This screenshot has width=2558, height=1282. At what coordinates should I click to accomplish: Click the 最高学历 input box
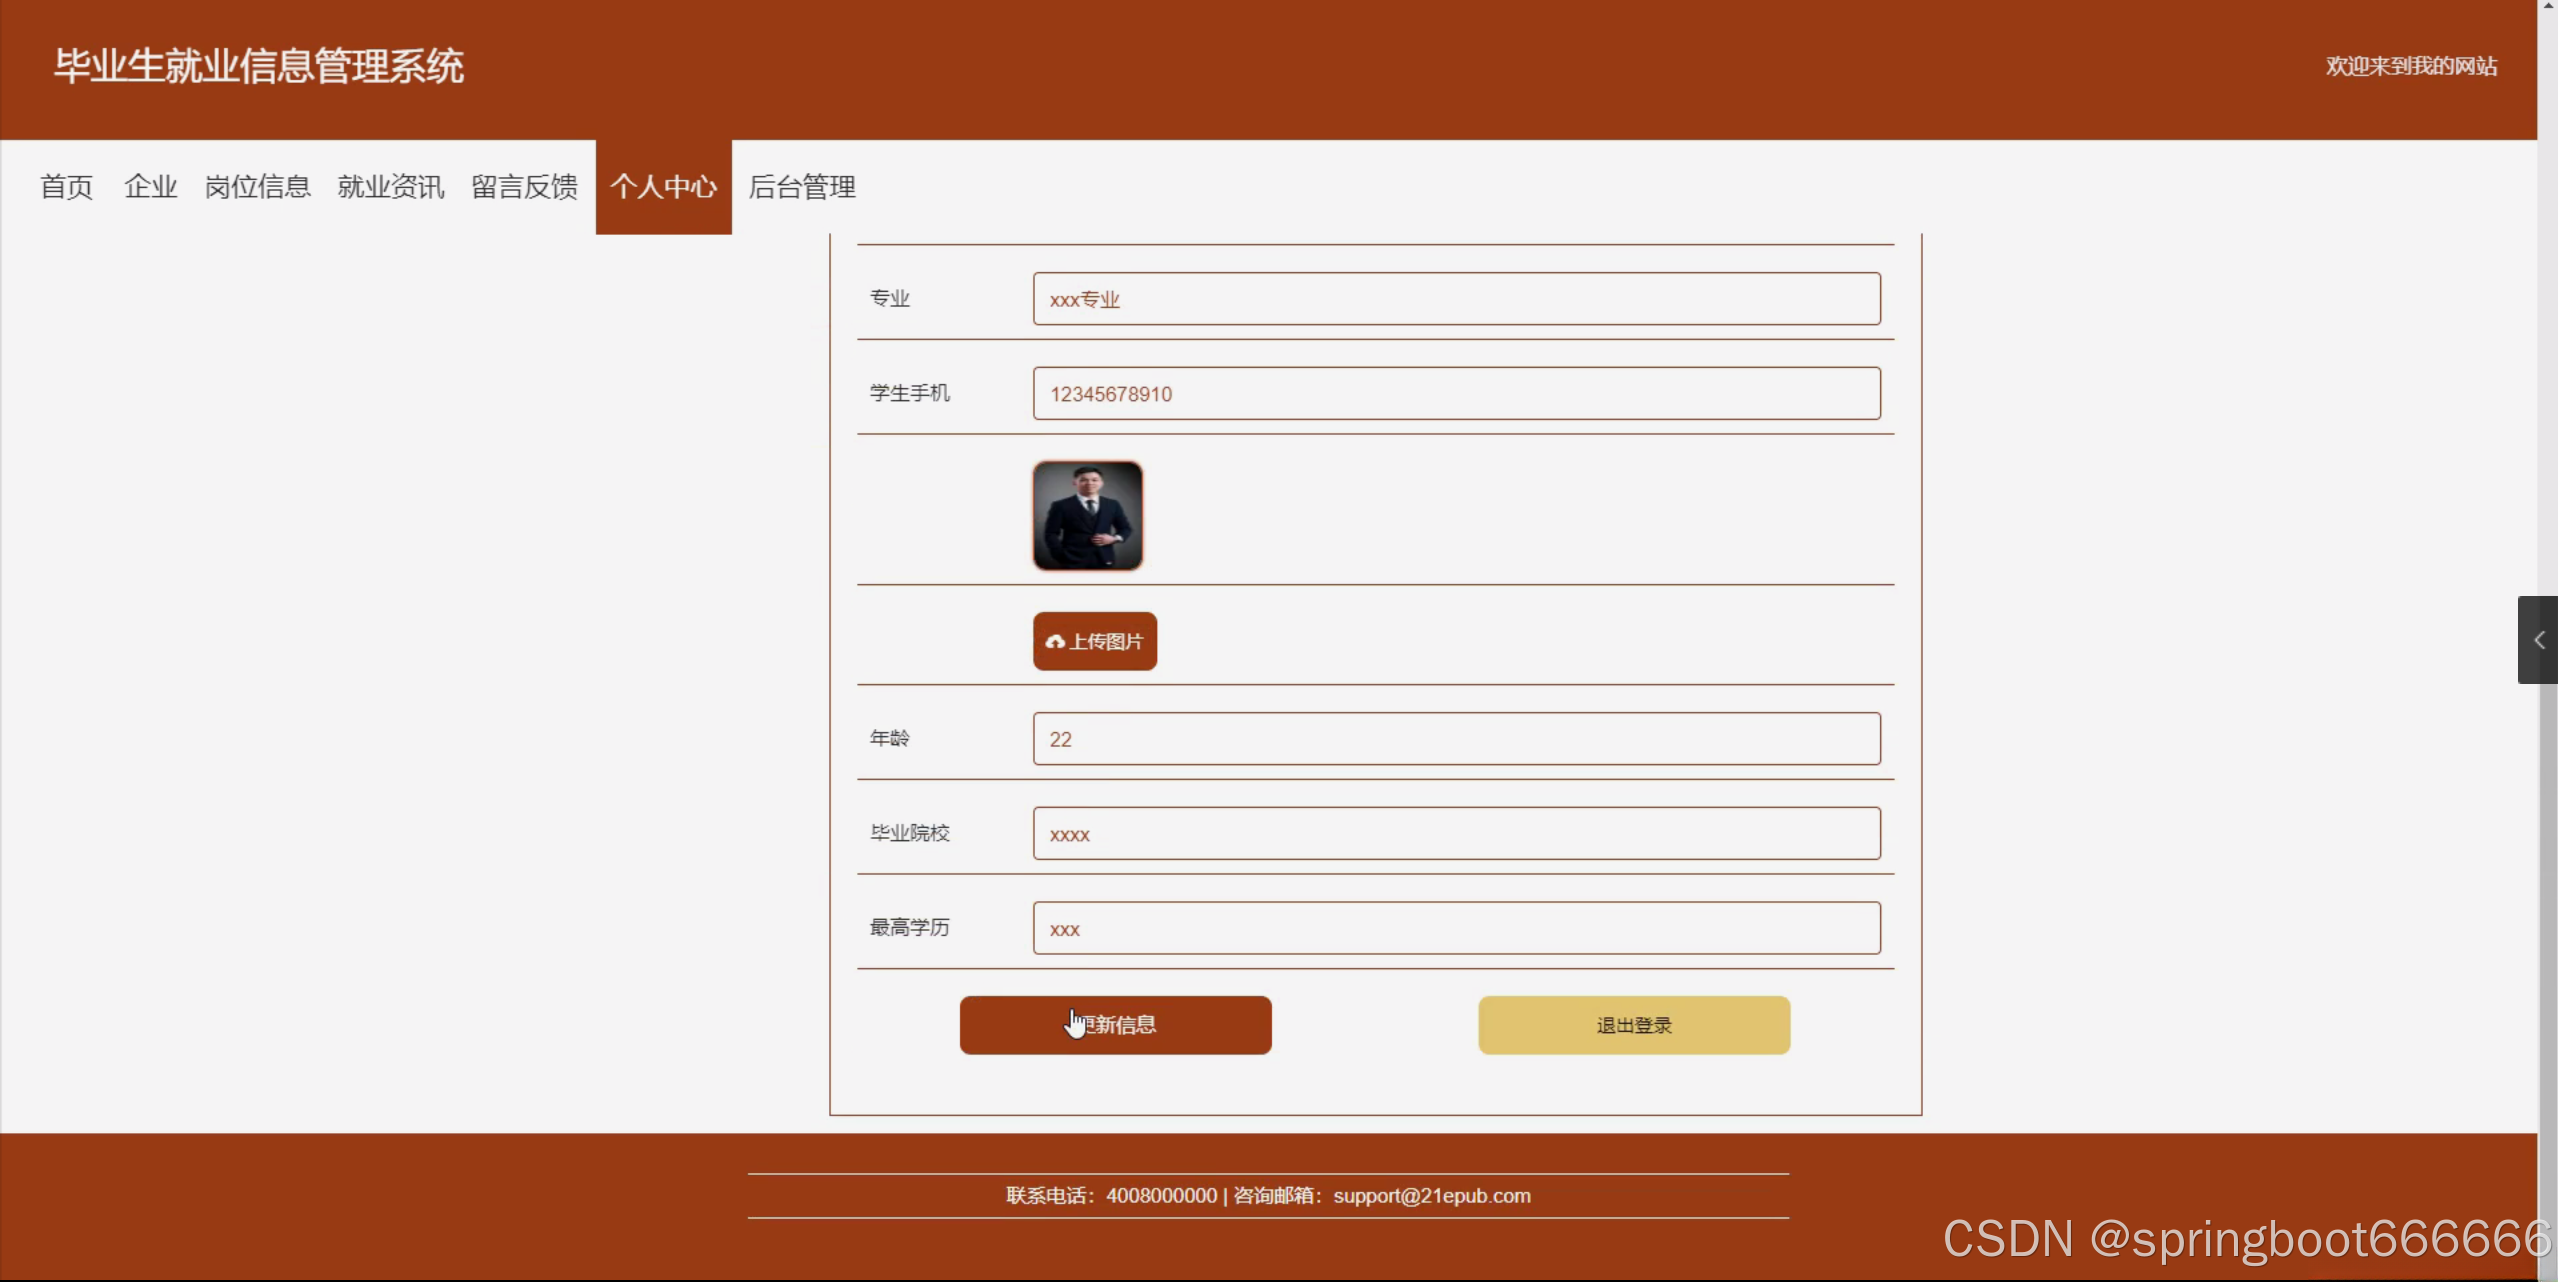1456,928
